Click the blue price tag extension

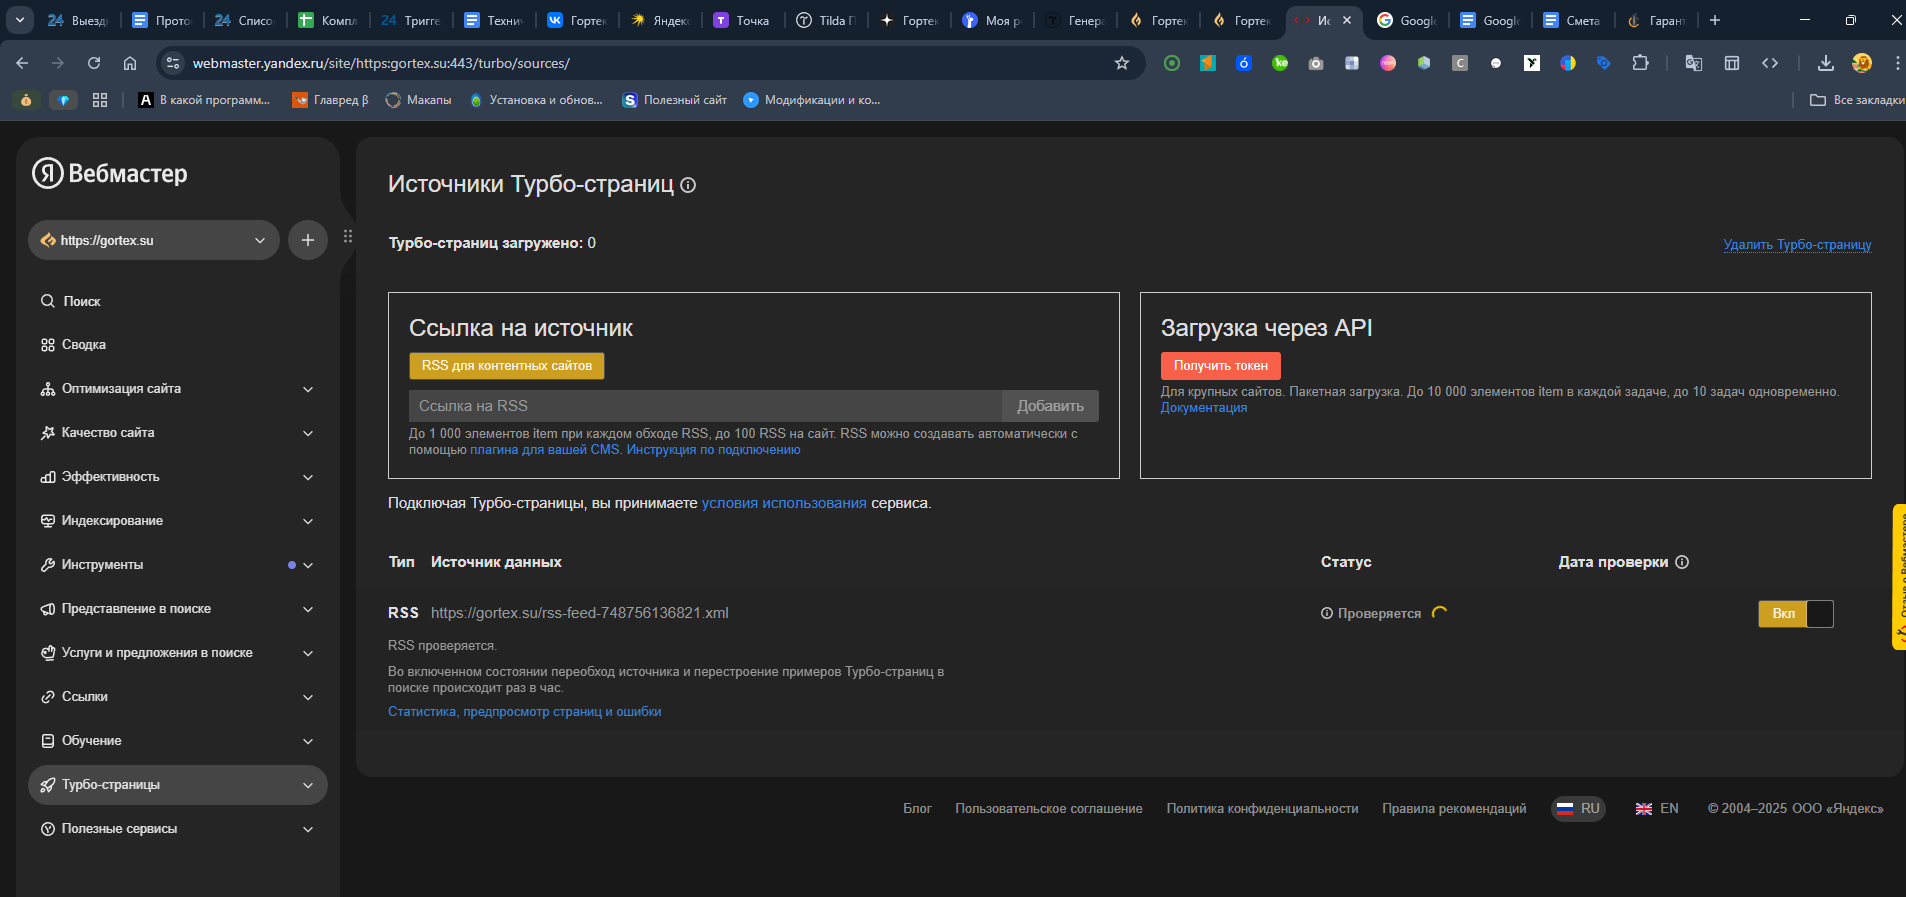click(1604, 63)
